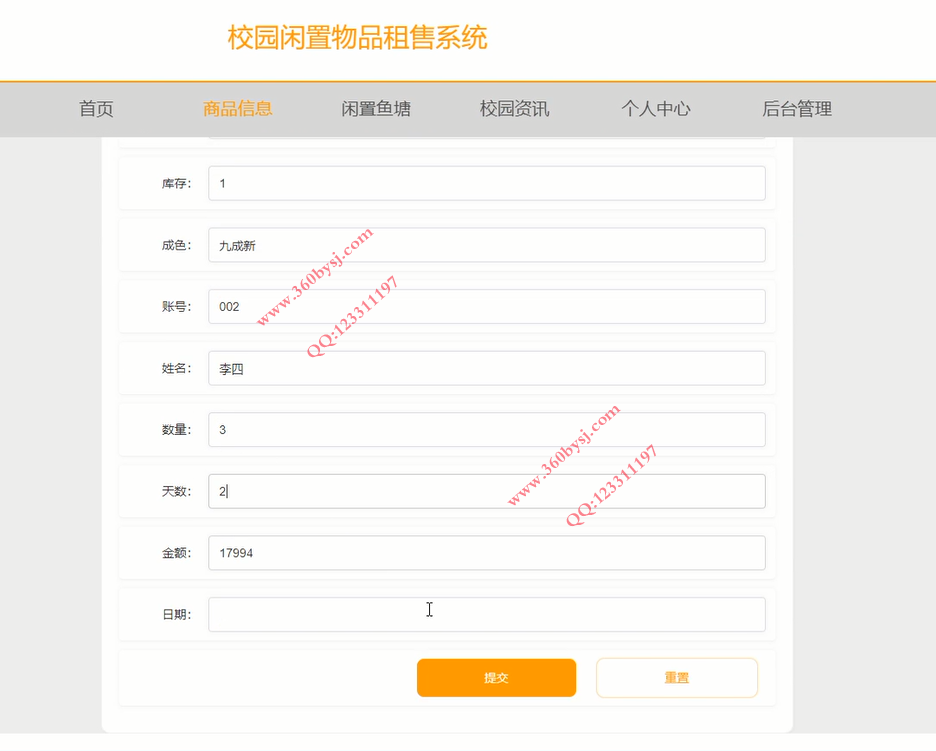Click the 数量 input field
This screenshot has height=751, width=936.
pos(487,430)
